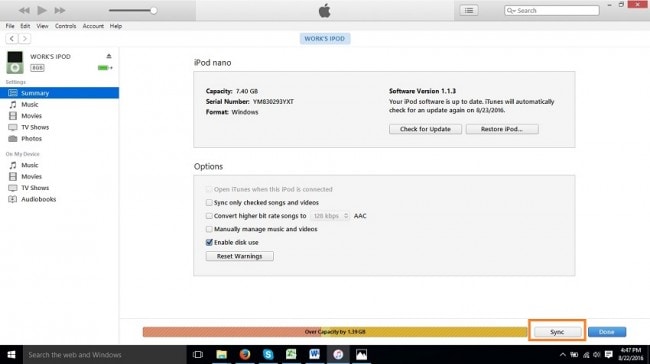Open Word from taskbar

314,354
